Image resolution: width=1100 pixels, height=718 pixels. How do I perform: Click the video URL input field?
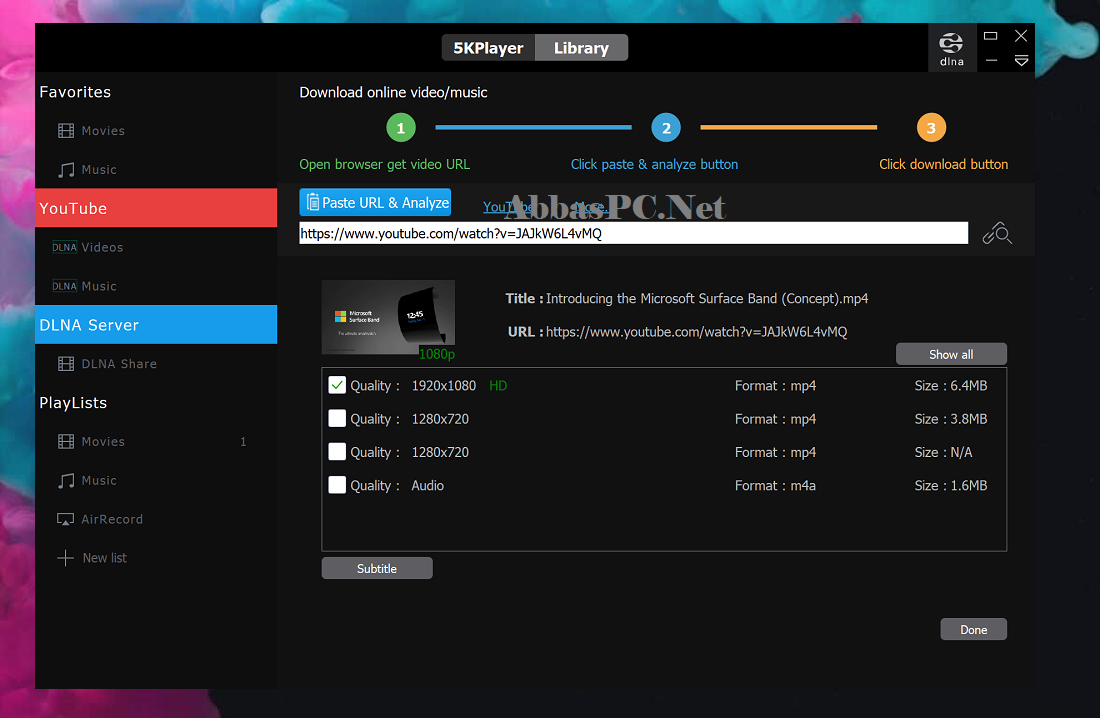point(633,233)
